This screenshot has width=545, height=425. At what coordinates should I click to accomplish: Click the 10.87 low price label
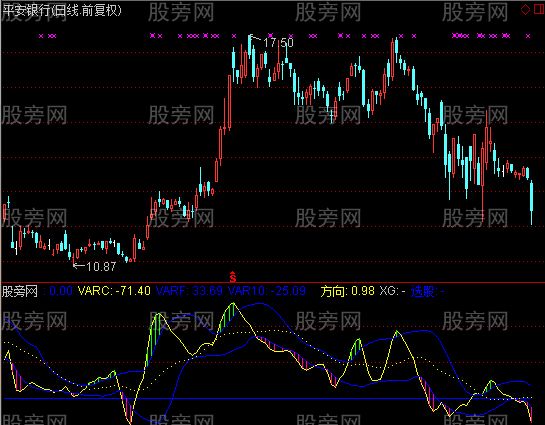[101, 267]
